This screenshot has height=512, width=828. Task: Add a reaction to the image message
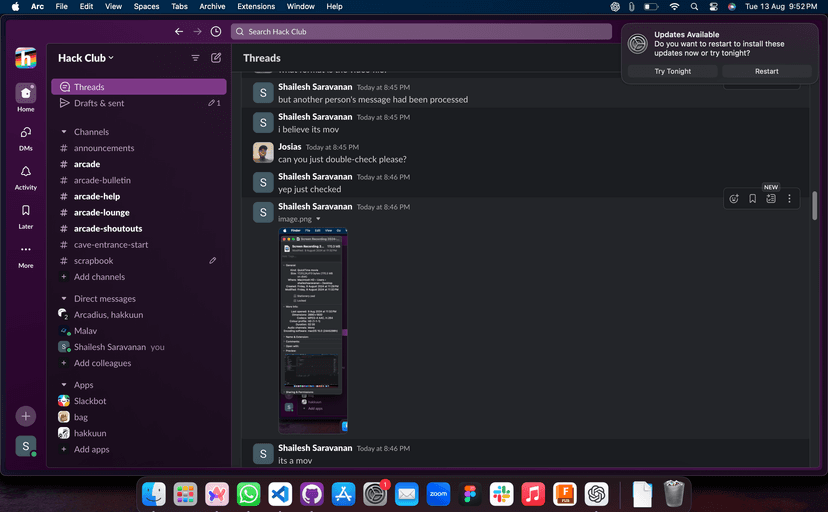click(x=734, y=199)
